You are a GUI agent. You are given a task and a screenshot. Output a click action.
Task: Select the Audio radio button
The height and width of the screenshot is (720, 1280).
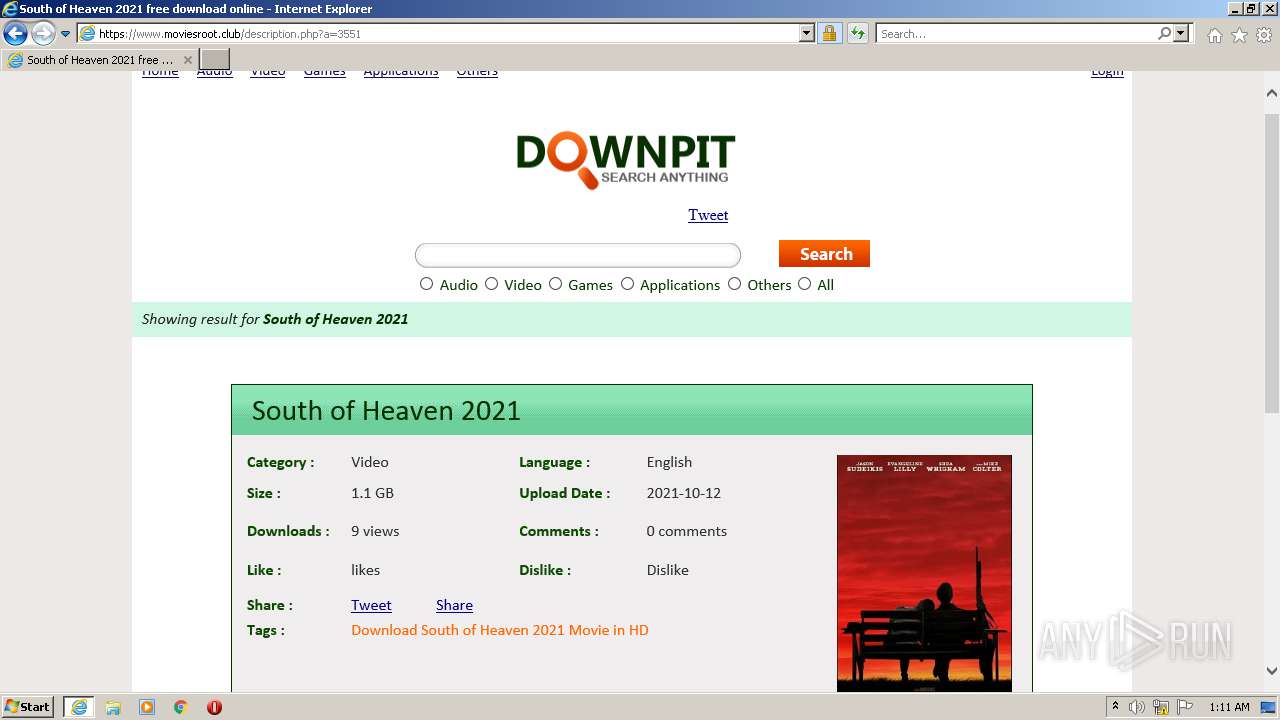427,284
